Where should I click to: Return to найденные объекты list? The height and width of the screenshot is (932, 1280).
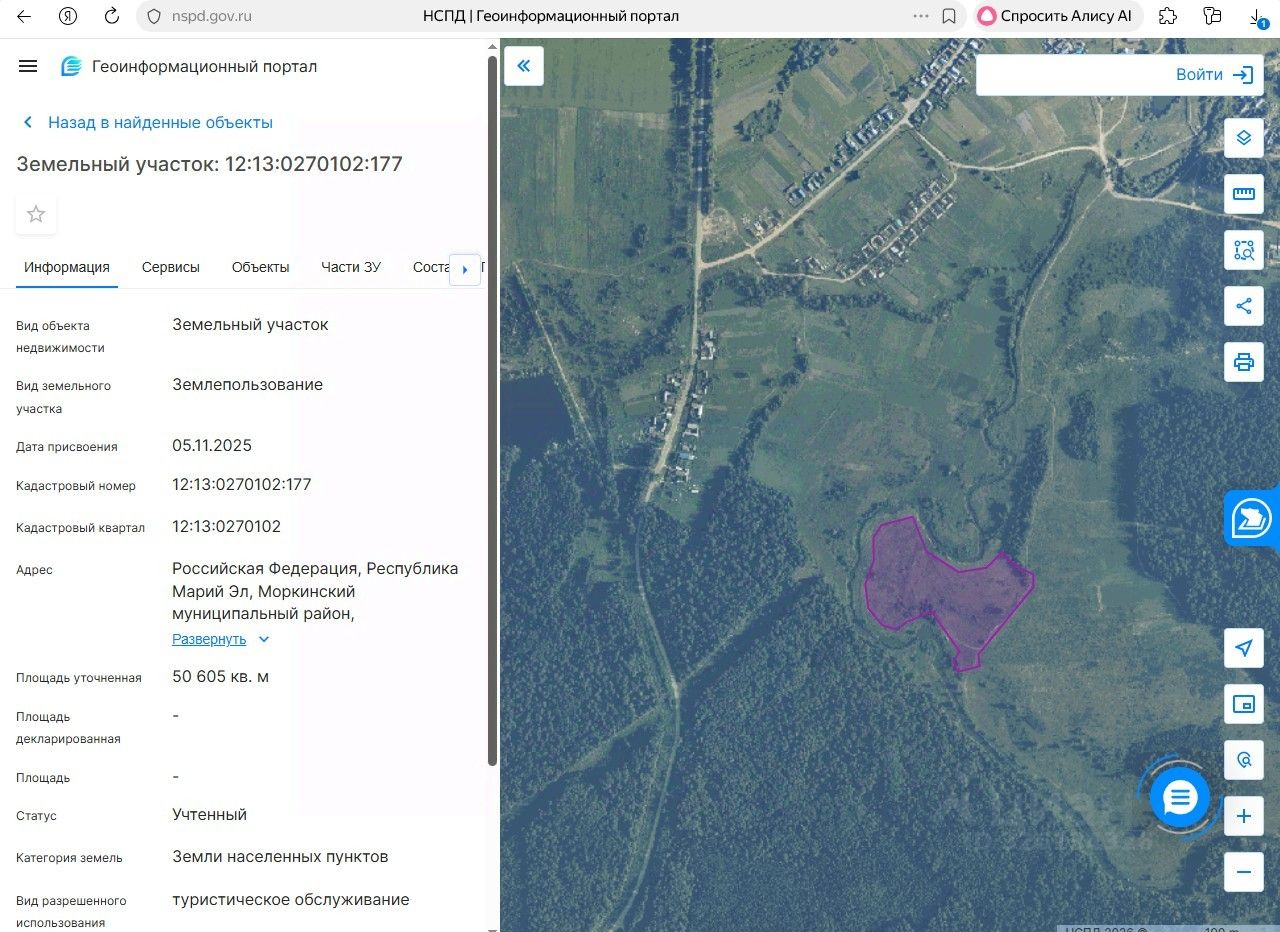click(148, 122)
